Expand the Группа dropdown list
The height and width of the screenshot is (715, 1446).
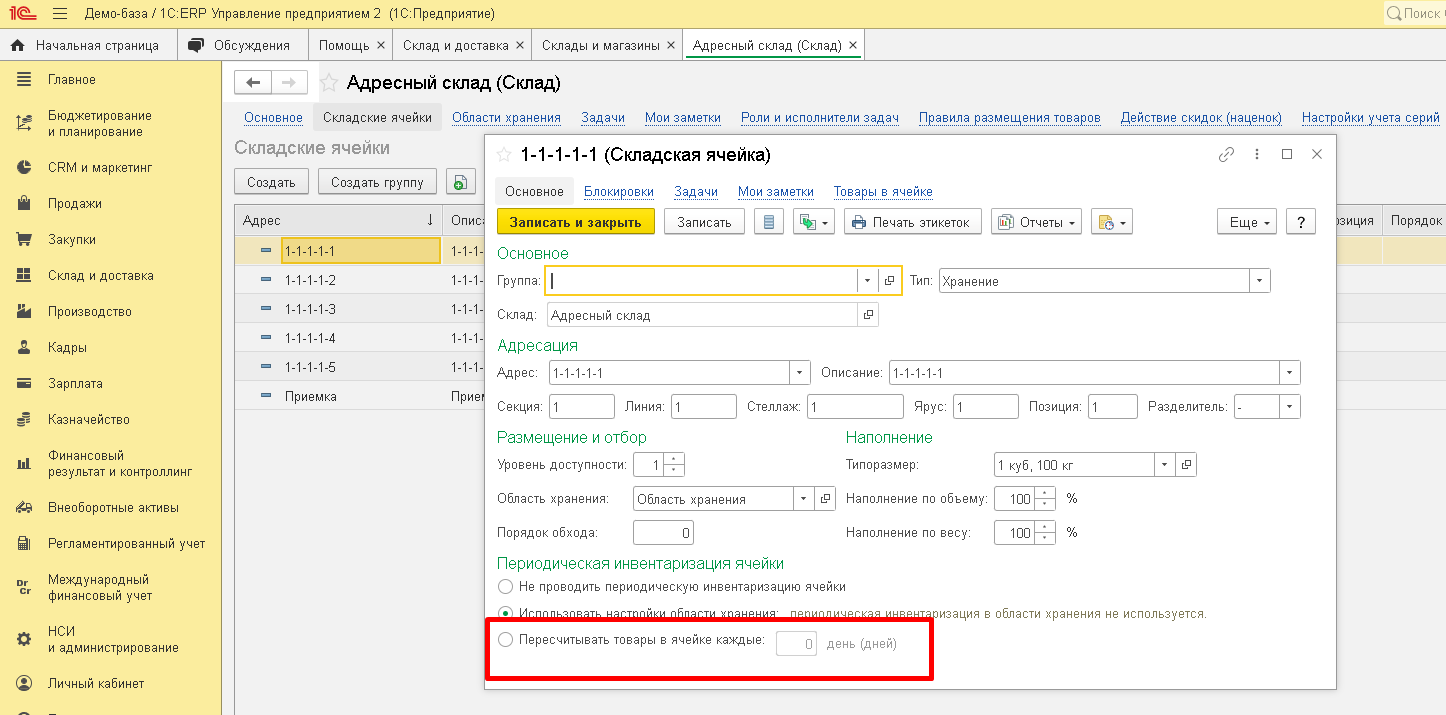(x=868, y=281)
